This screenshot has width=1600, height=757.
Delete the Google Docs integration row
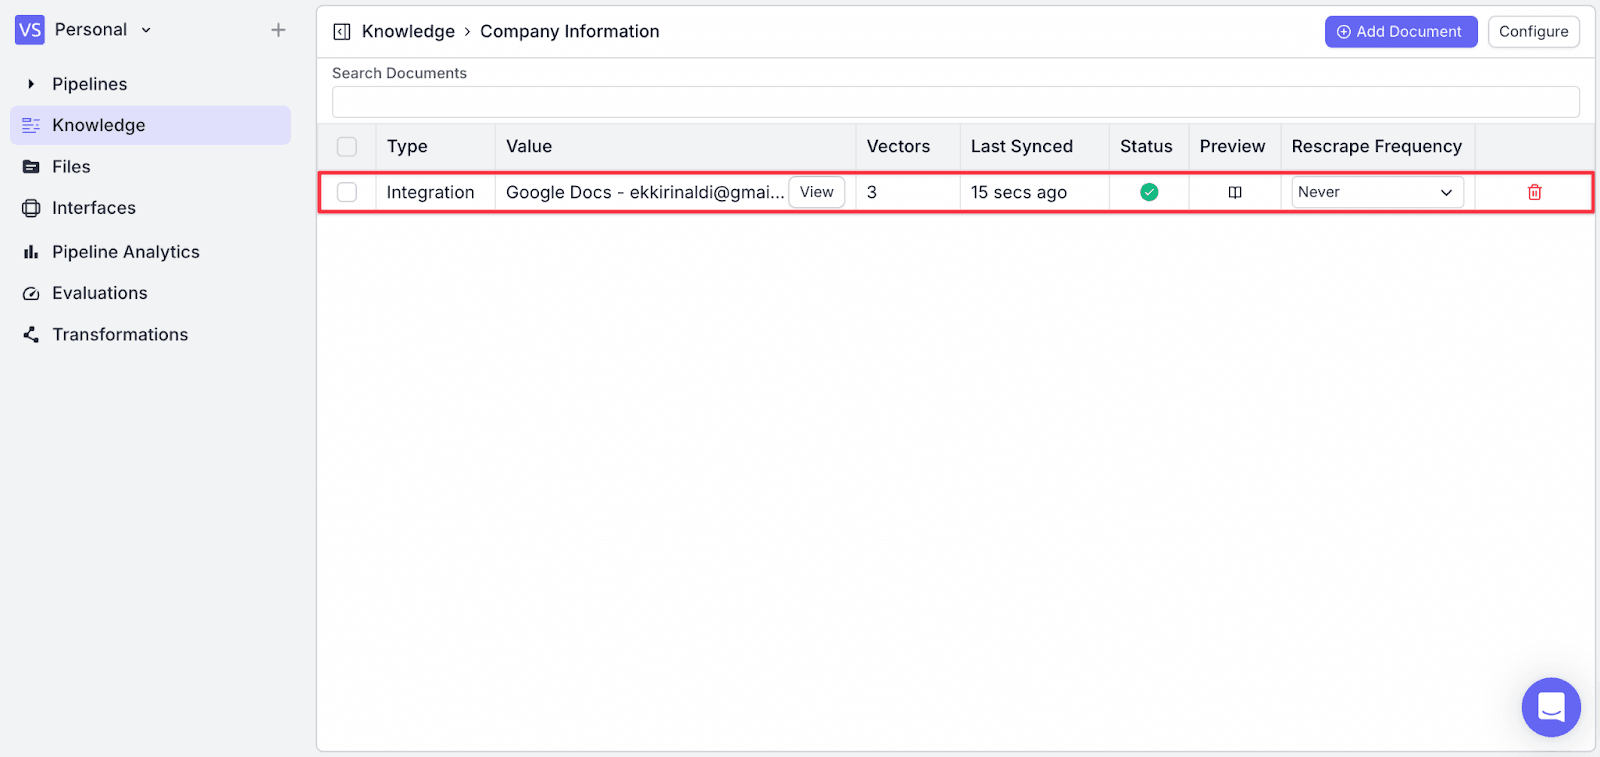point(1535,192)
